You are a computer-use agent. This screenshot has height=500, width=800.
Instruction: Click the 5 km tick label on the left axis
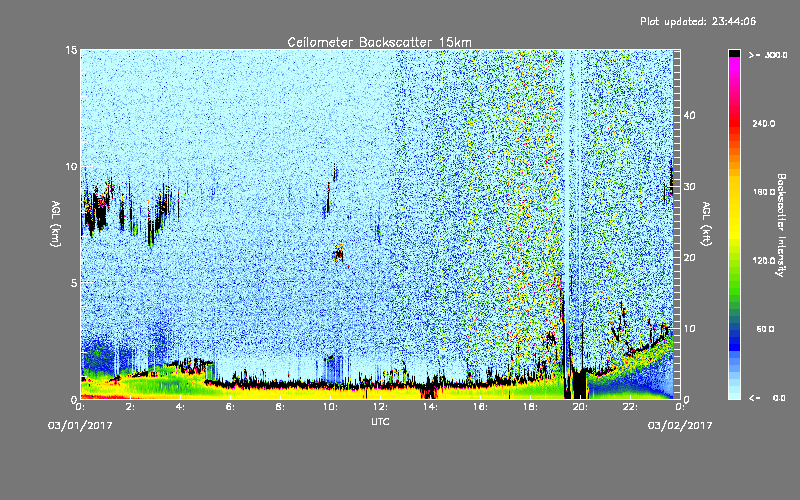tap(74, 283)
